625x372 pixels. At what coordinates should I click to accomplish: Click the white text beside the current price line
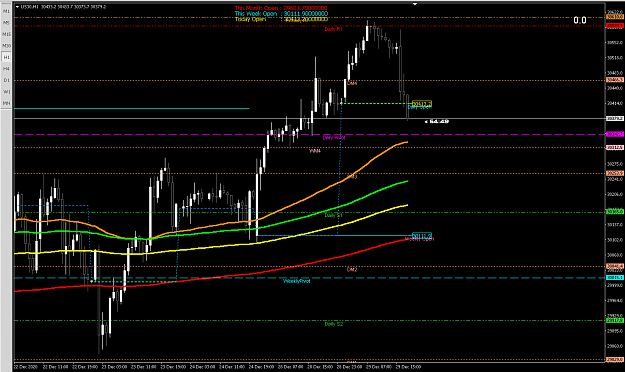(437, 122)
